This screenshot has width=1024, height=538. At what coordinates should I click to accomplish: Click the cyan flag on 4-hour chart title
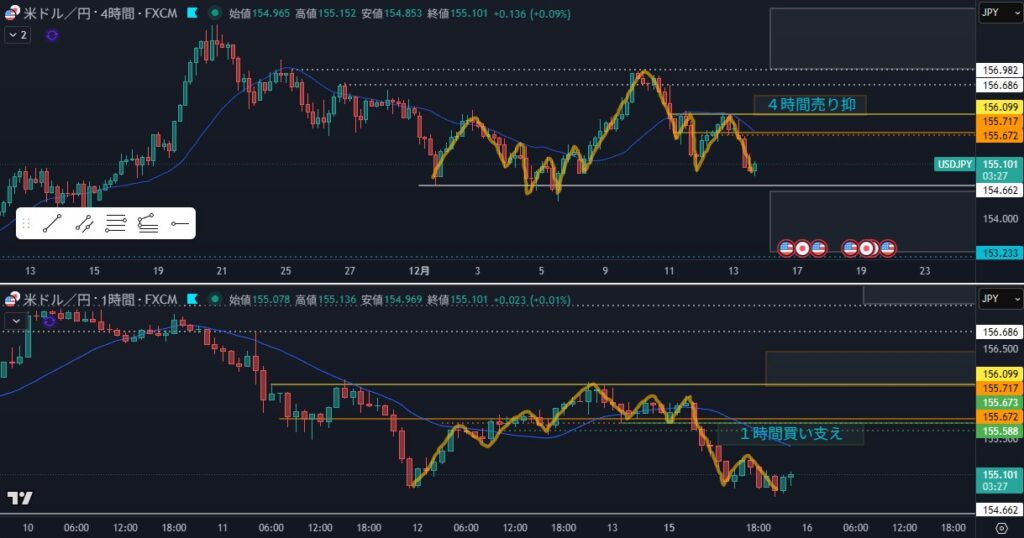click(x=191, y=15)
